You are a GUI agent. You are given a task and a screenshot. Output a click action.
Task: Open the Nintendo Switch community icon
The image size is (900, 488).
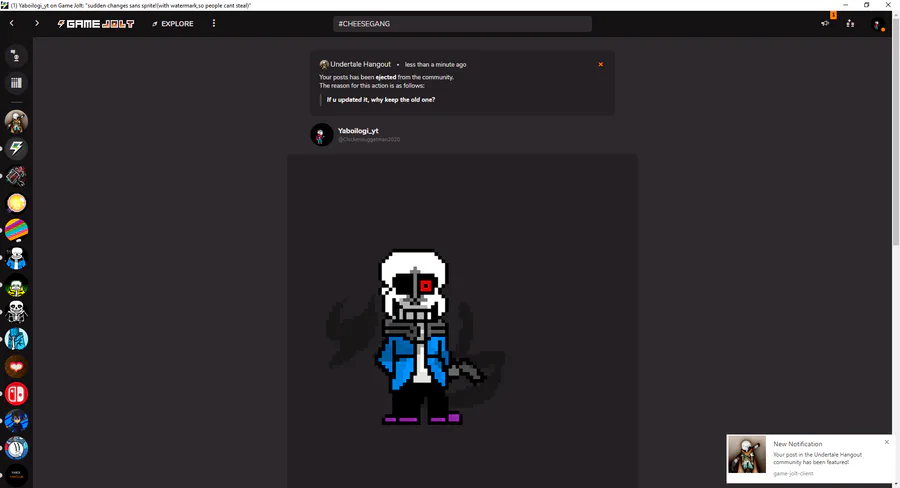pos(16,394)
